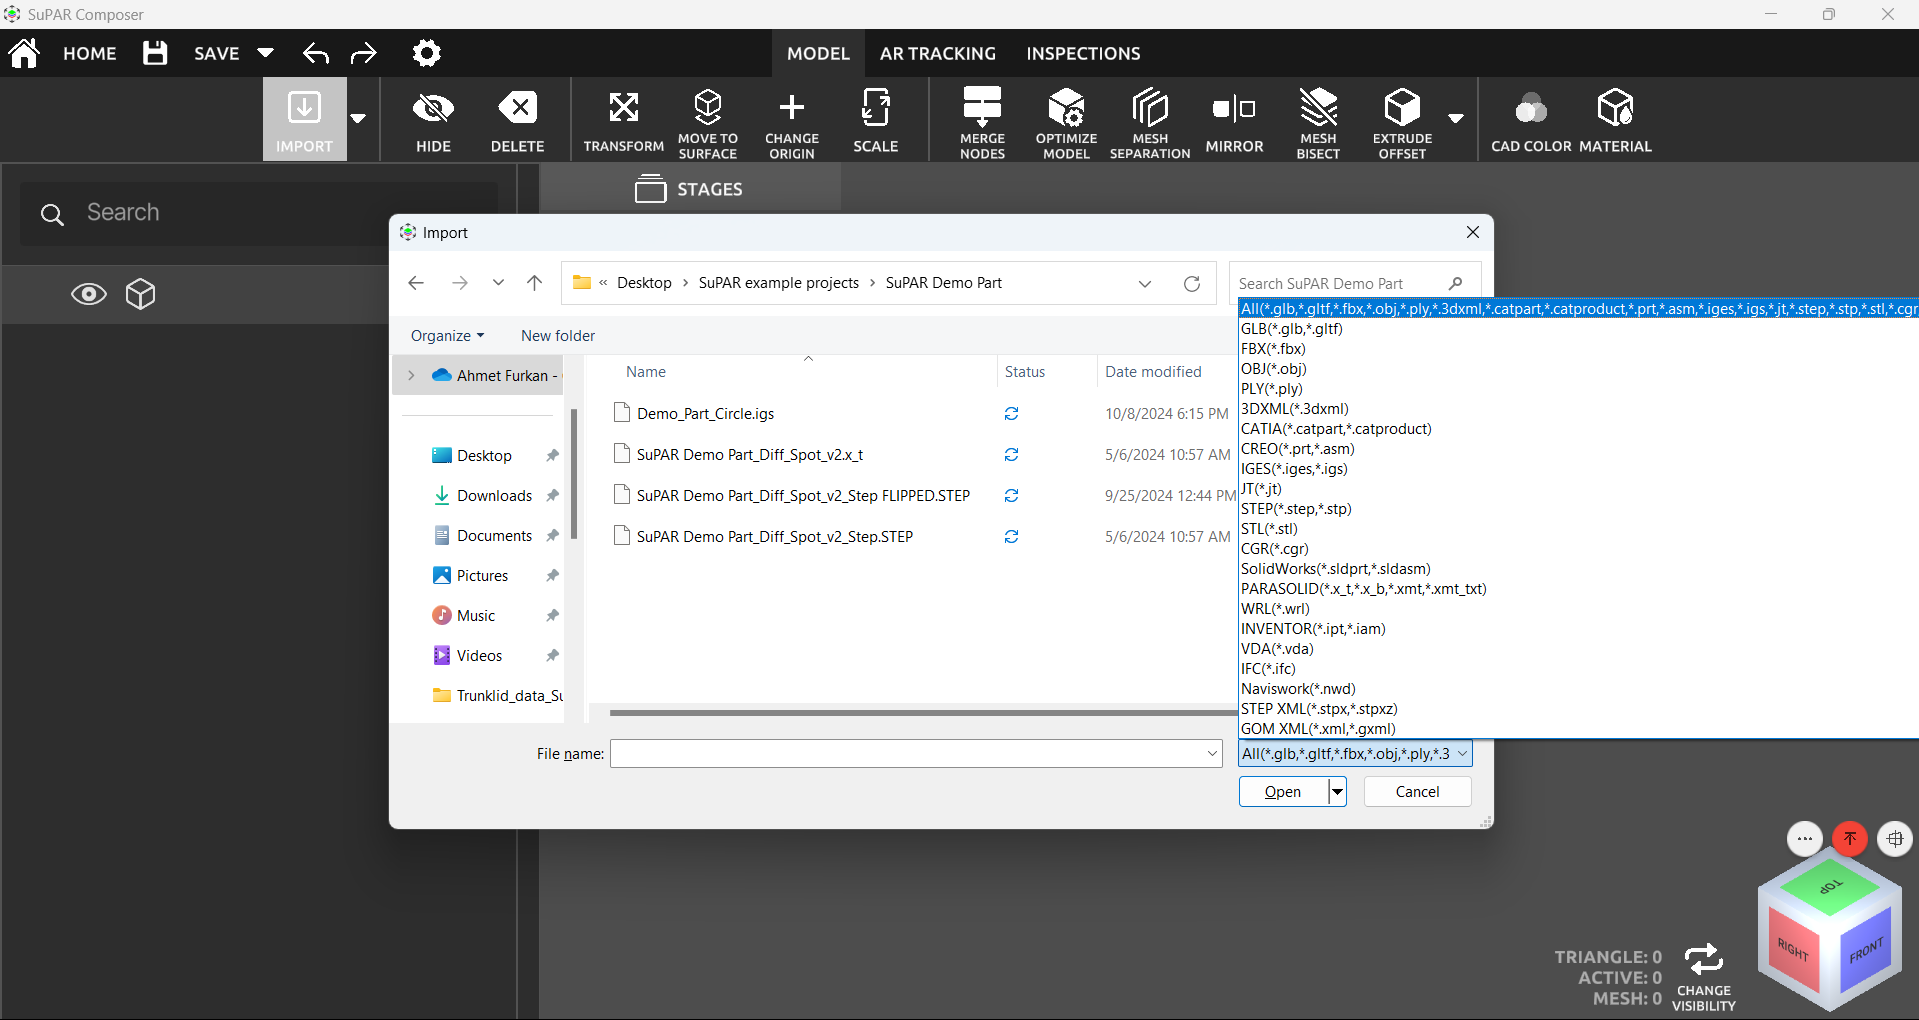Open the file type filter combo box
Viewport: 1919px width, 1020px height.
tap(1355, 754)
